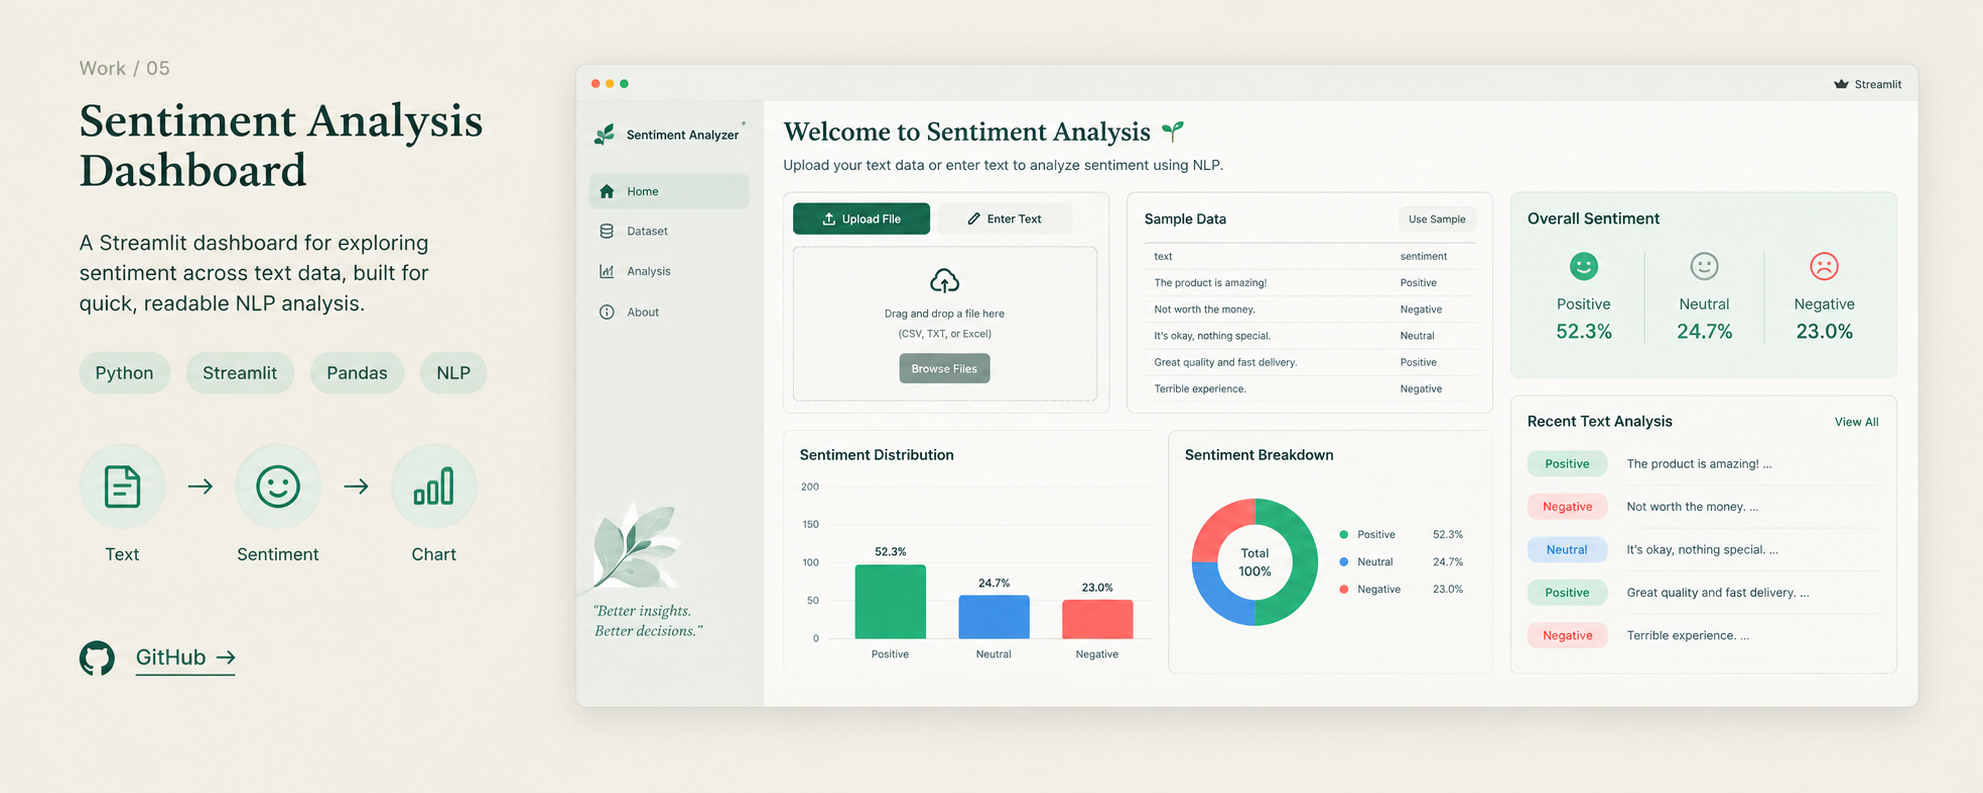Click 'Terrible experience. ...' in Recent Text Analysis
The width and height of the screenshot is (1983, 793).
tap(1688, 636)
